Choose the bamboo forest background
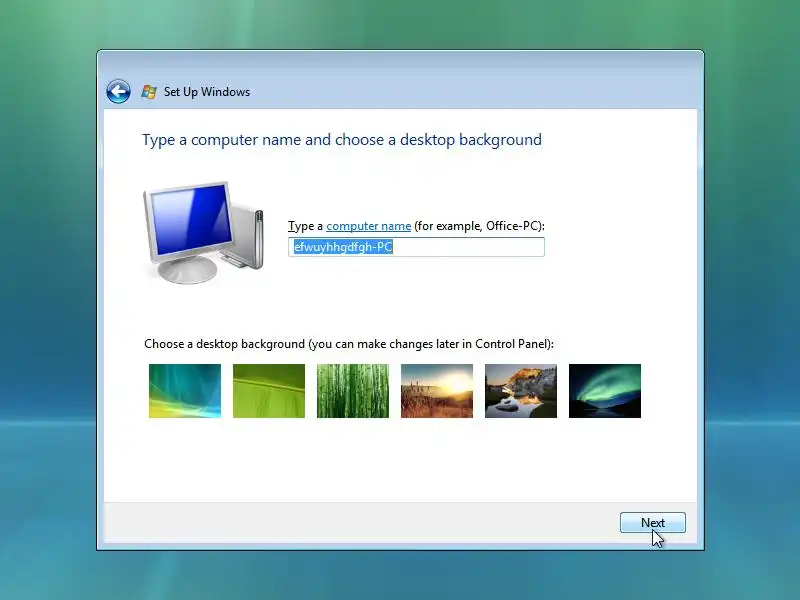This screenshot has height=600, width=800. (x=353, y=391)
